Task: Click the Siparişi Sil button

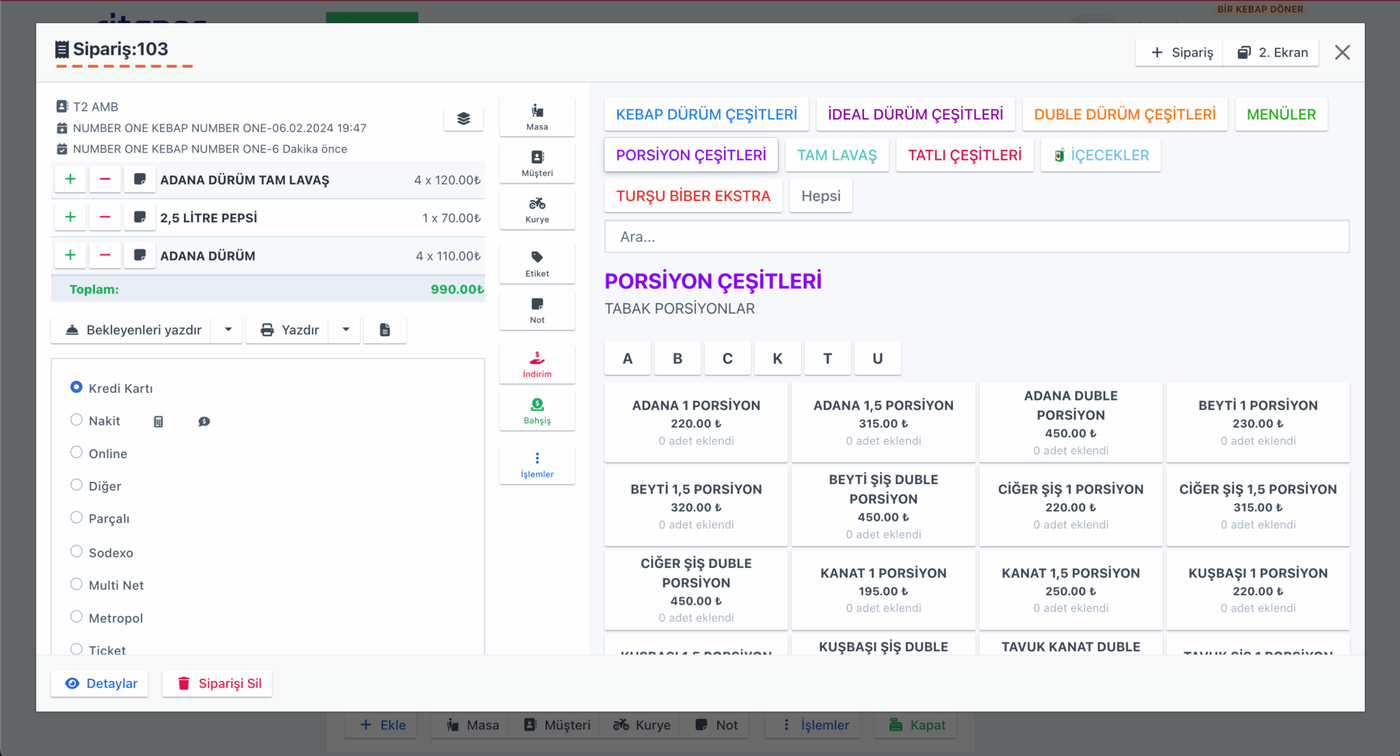Action: click(x=218, y=683)
